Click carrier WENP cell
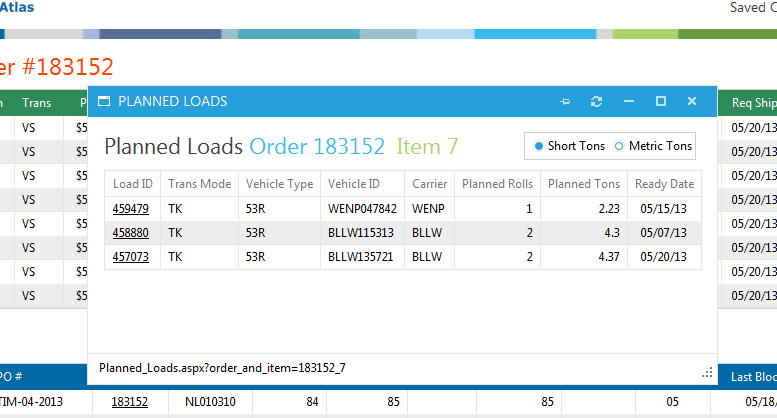The height and width of the screenshot is (418, 777). (429, 209)
